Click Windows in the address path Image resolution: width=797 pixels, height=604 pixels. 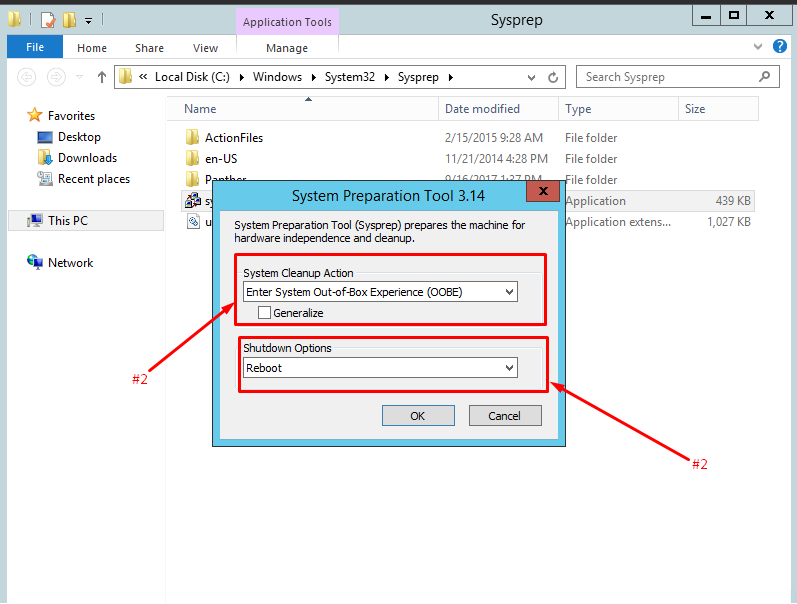tap(278, 77)
